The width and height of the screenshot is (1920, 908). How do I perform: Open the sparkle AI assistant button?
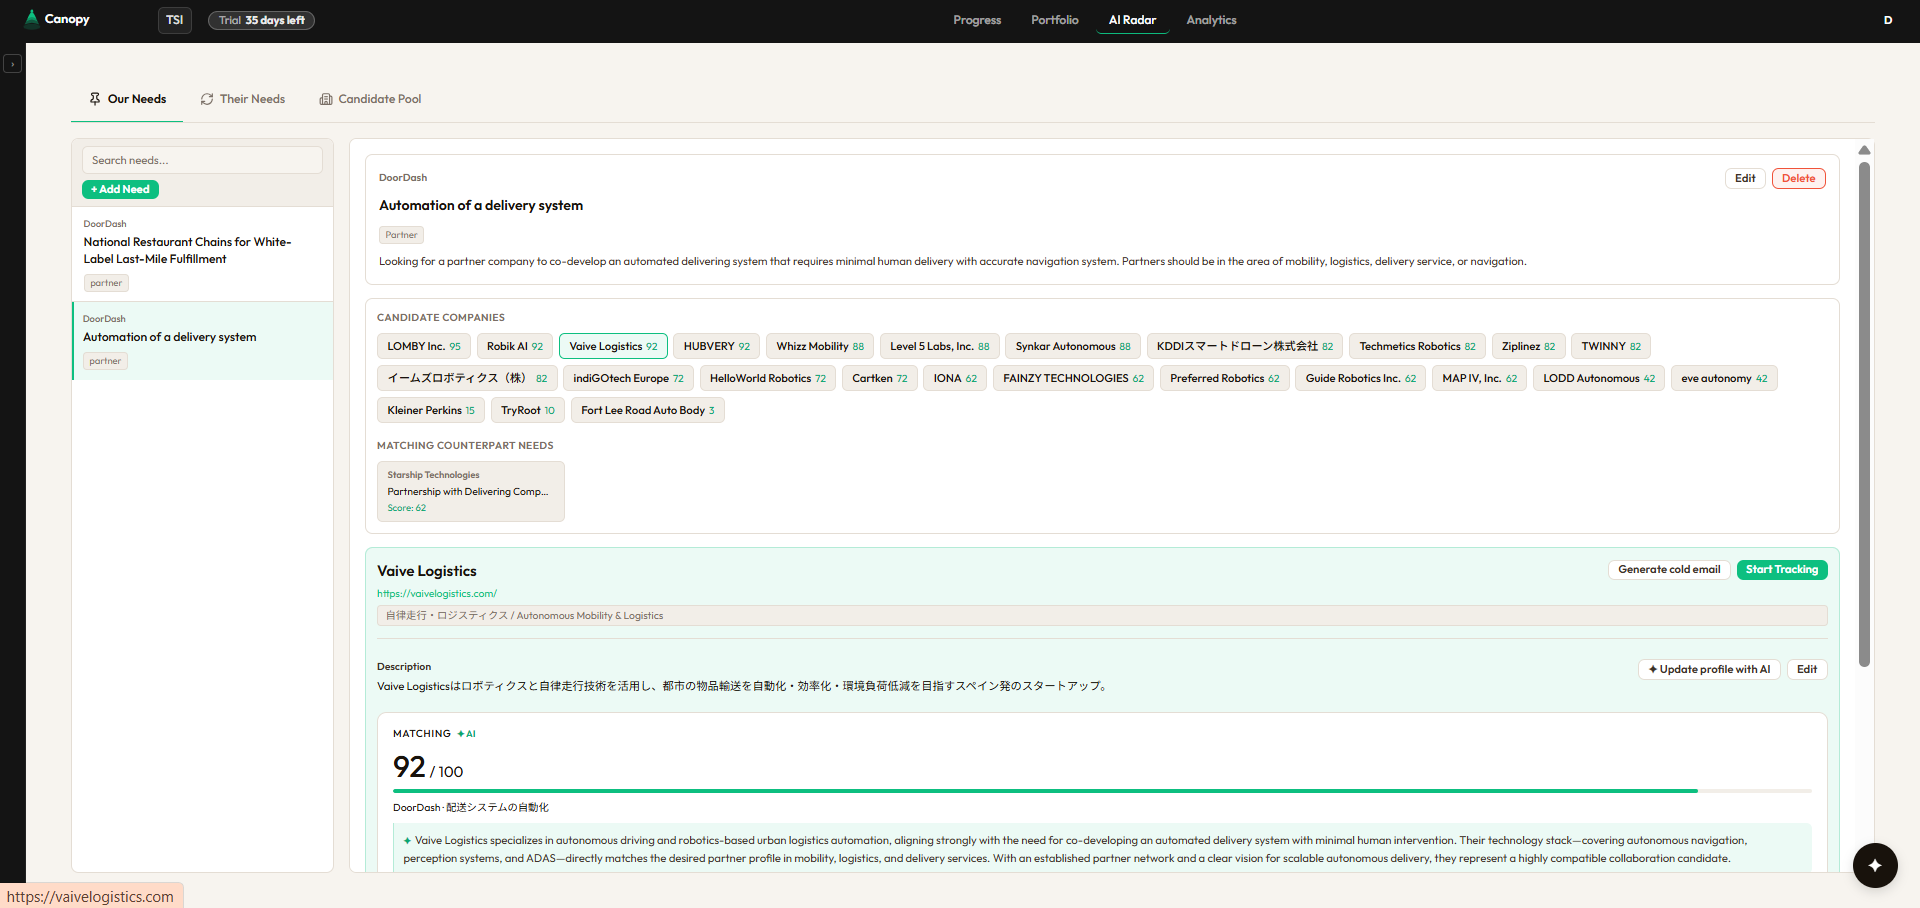(1875, 865)
